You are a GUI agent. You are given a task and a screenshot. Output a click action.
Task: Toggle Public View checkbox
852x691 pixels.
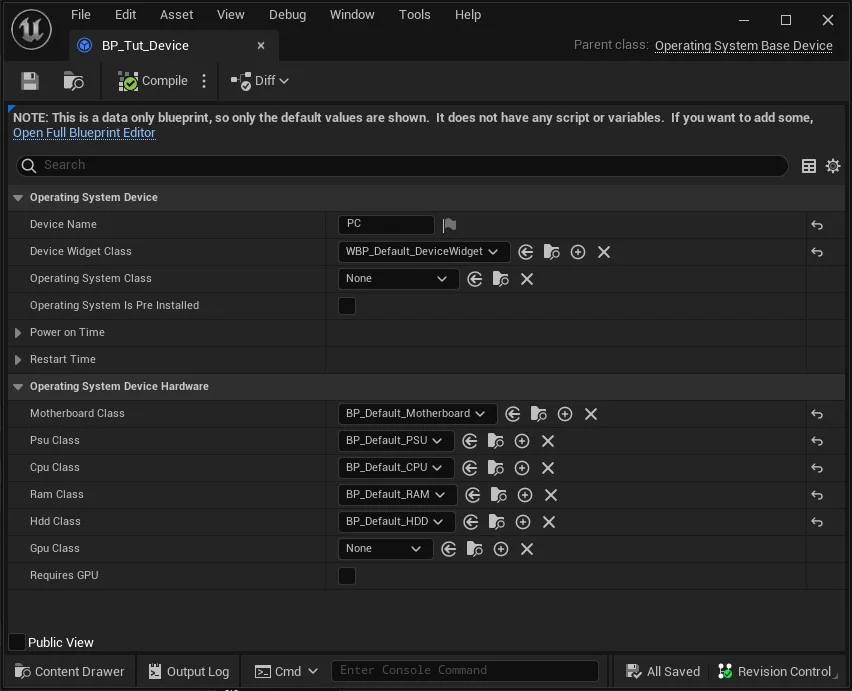17,642
